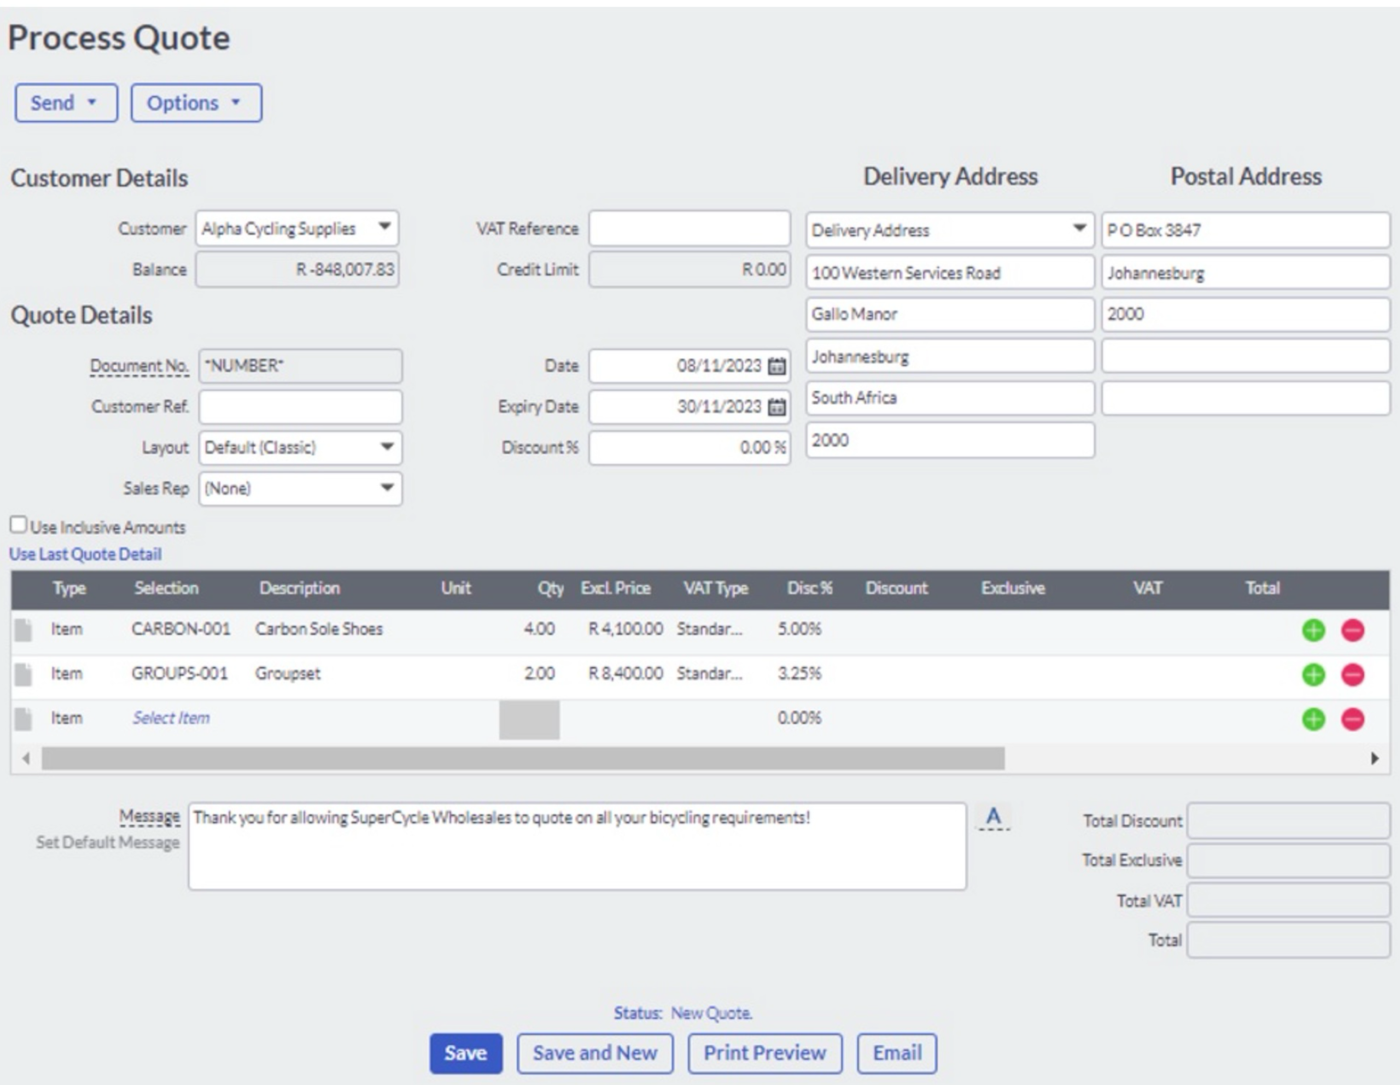
Task: Click the Select Item link
Action: 171,718
